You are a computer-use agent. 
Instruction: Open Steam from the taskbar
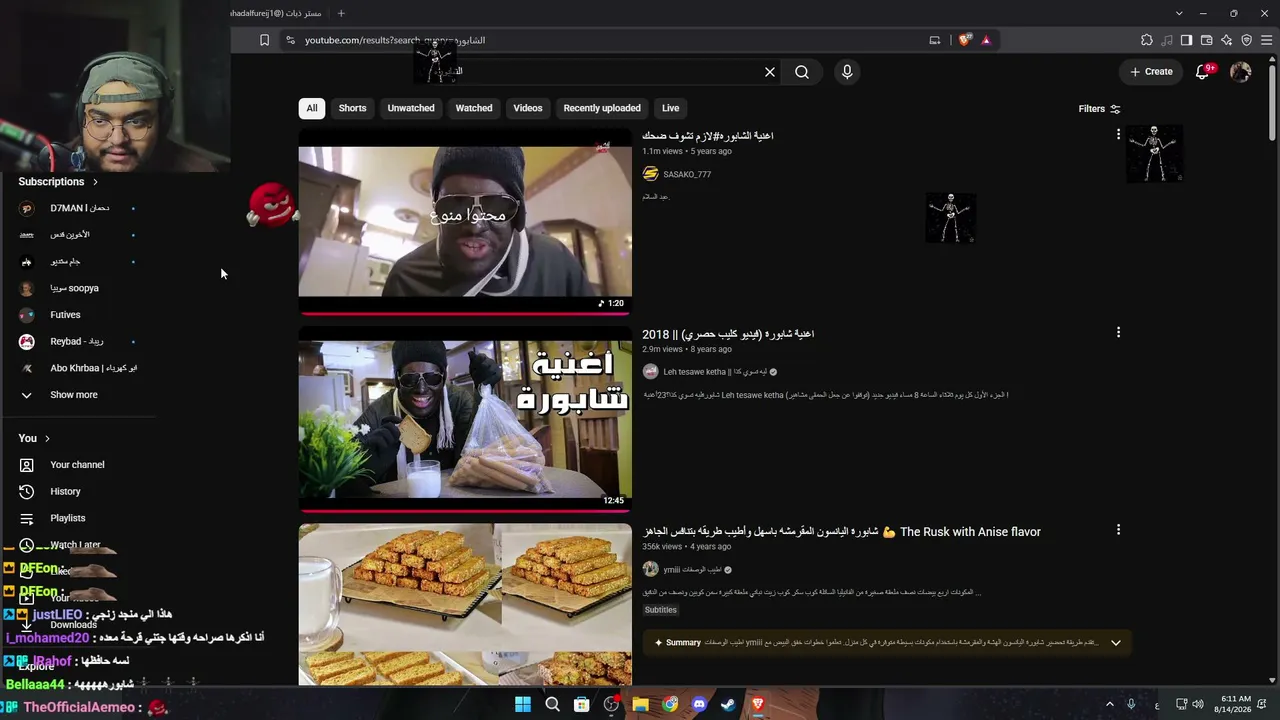click(x=728, y=704)
